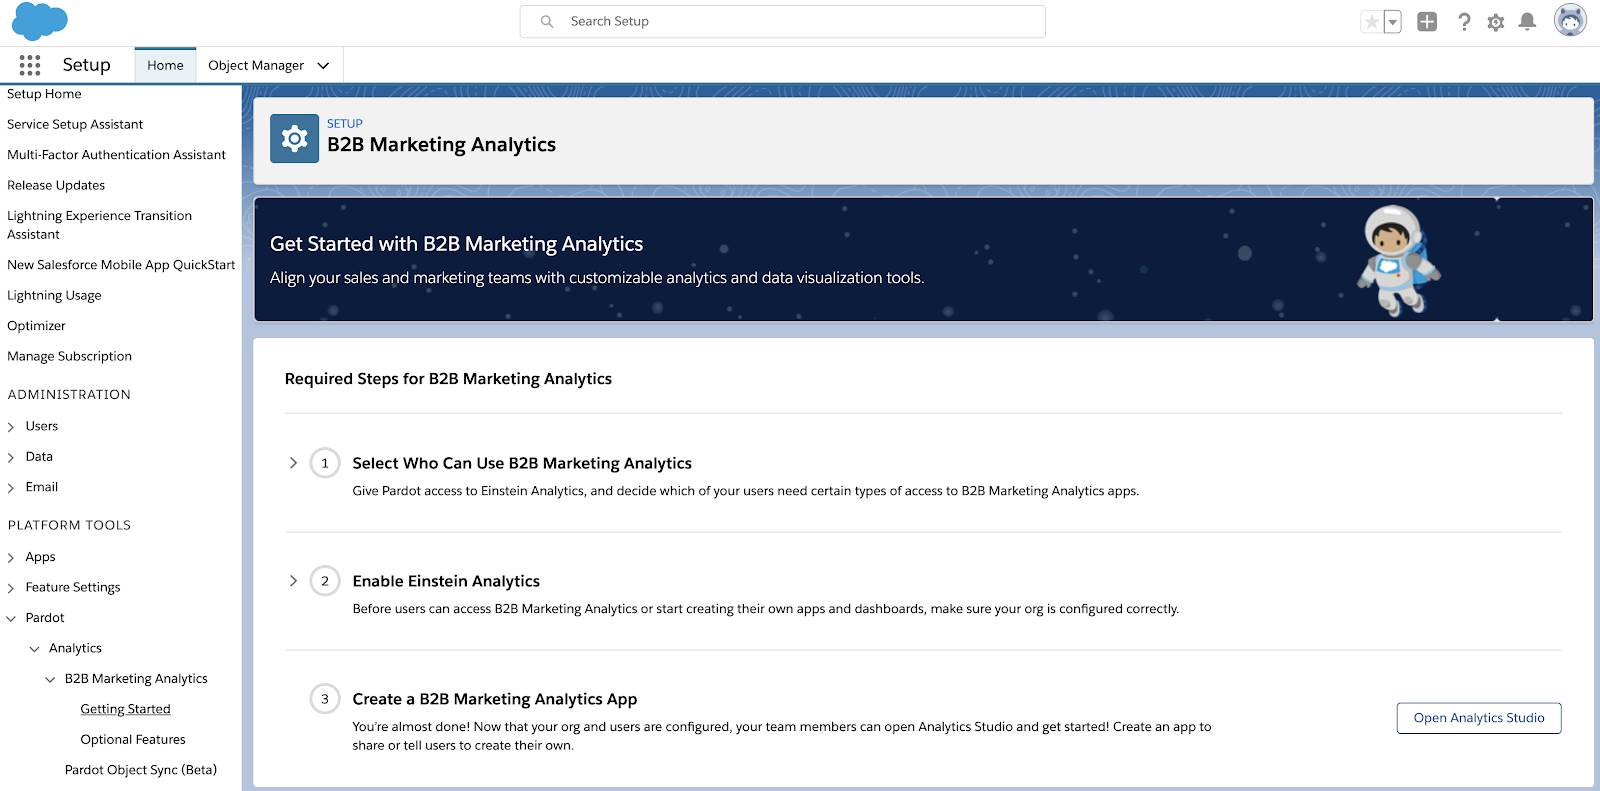Viewport: 1600px width, 791px height.
Task: Collapse the Analytics subsection chevron
Action: click(x=35, y=649)
